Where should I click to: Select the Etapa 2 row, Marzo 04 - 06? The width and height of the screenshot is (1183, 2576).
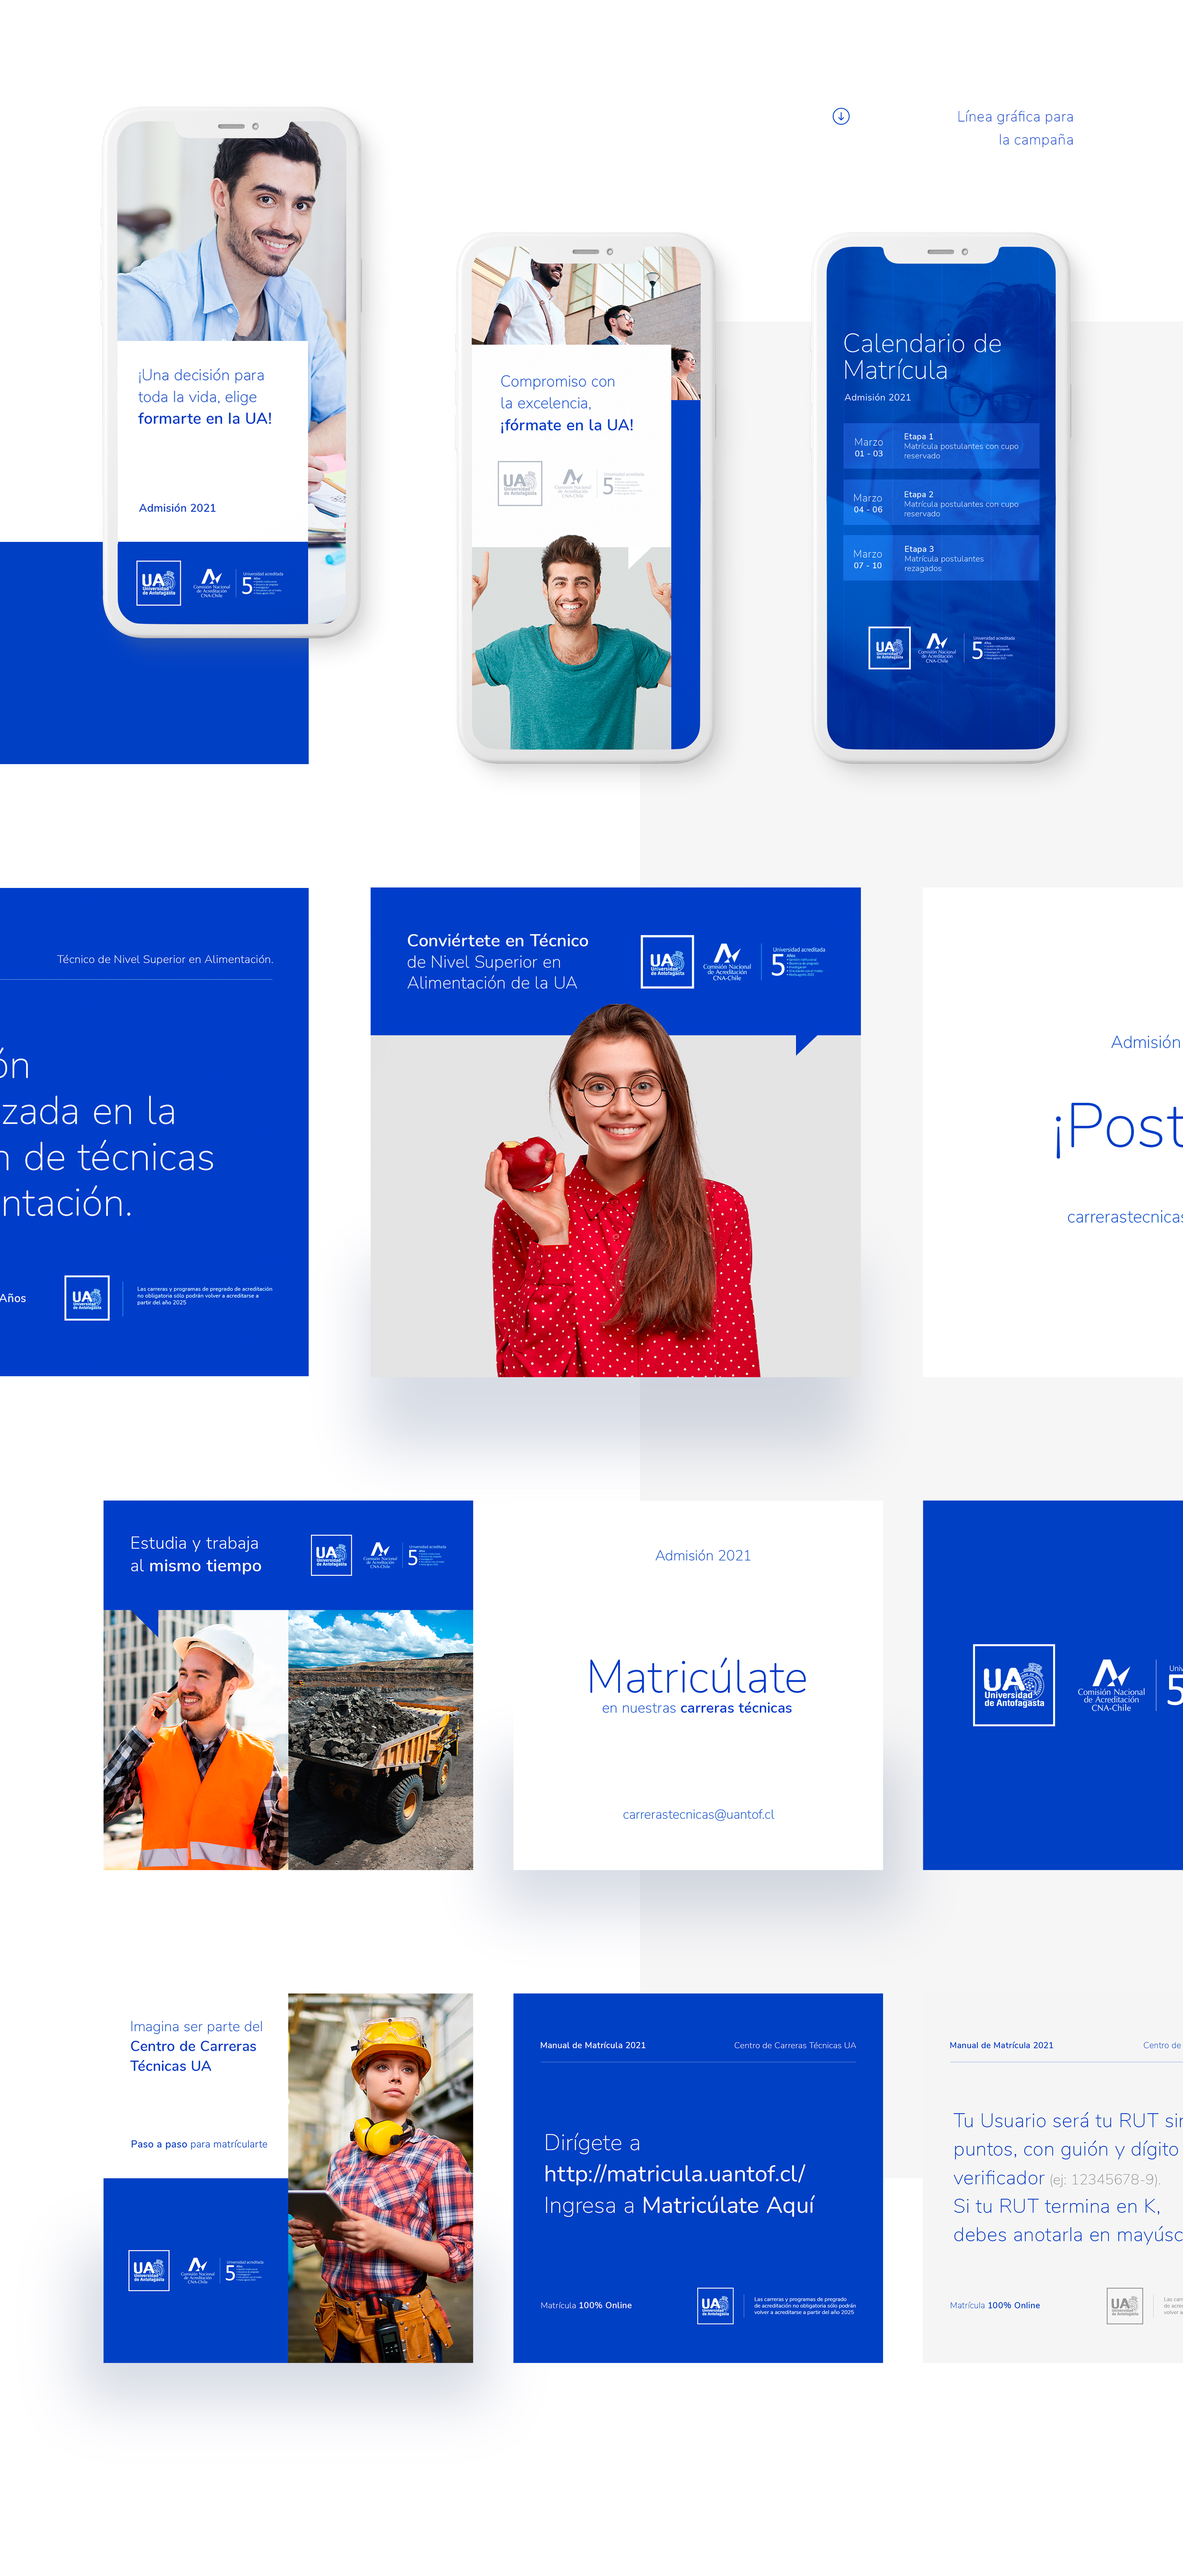click(940, 502)
